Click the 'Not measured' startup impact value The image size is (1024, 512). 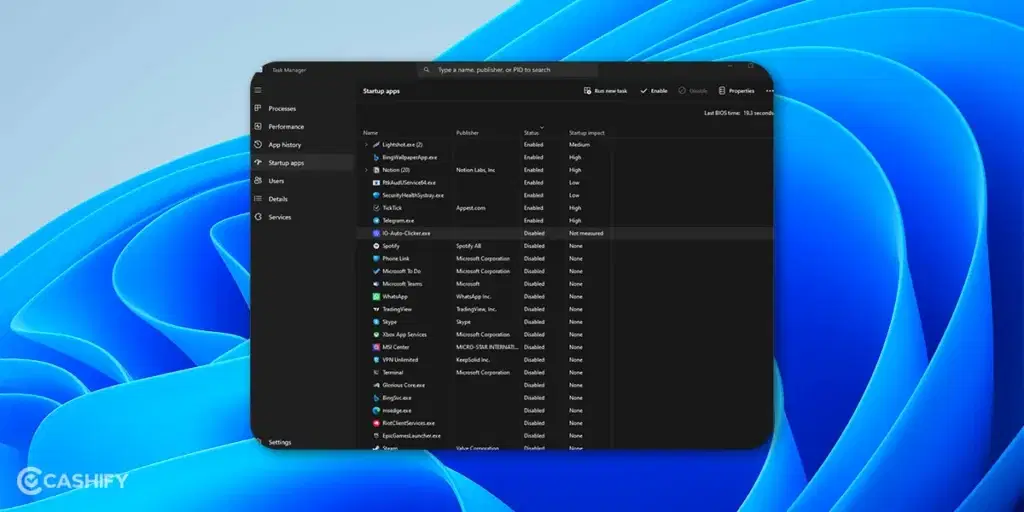[x=586, y=233]
